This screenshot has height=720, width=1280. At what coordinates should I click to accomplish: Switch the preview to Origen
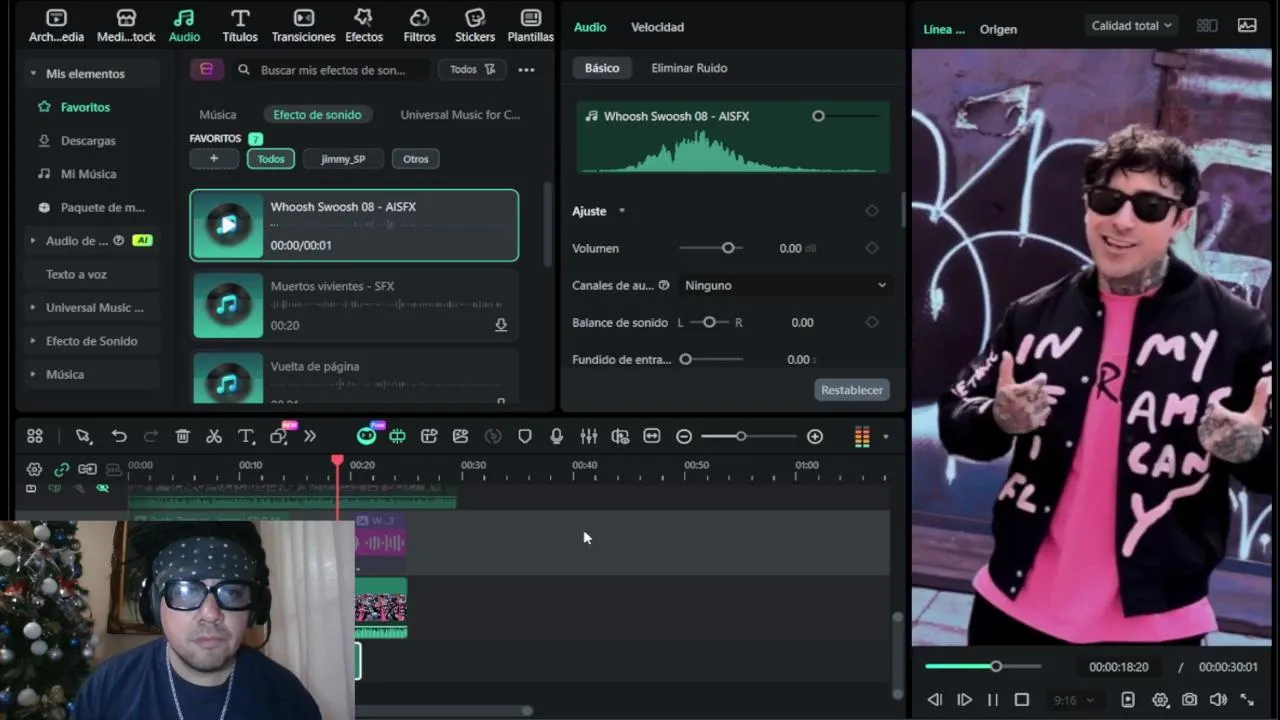point(998,29)
